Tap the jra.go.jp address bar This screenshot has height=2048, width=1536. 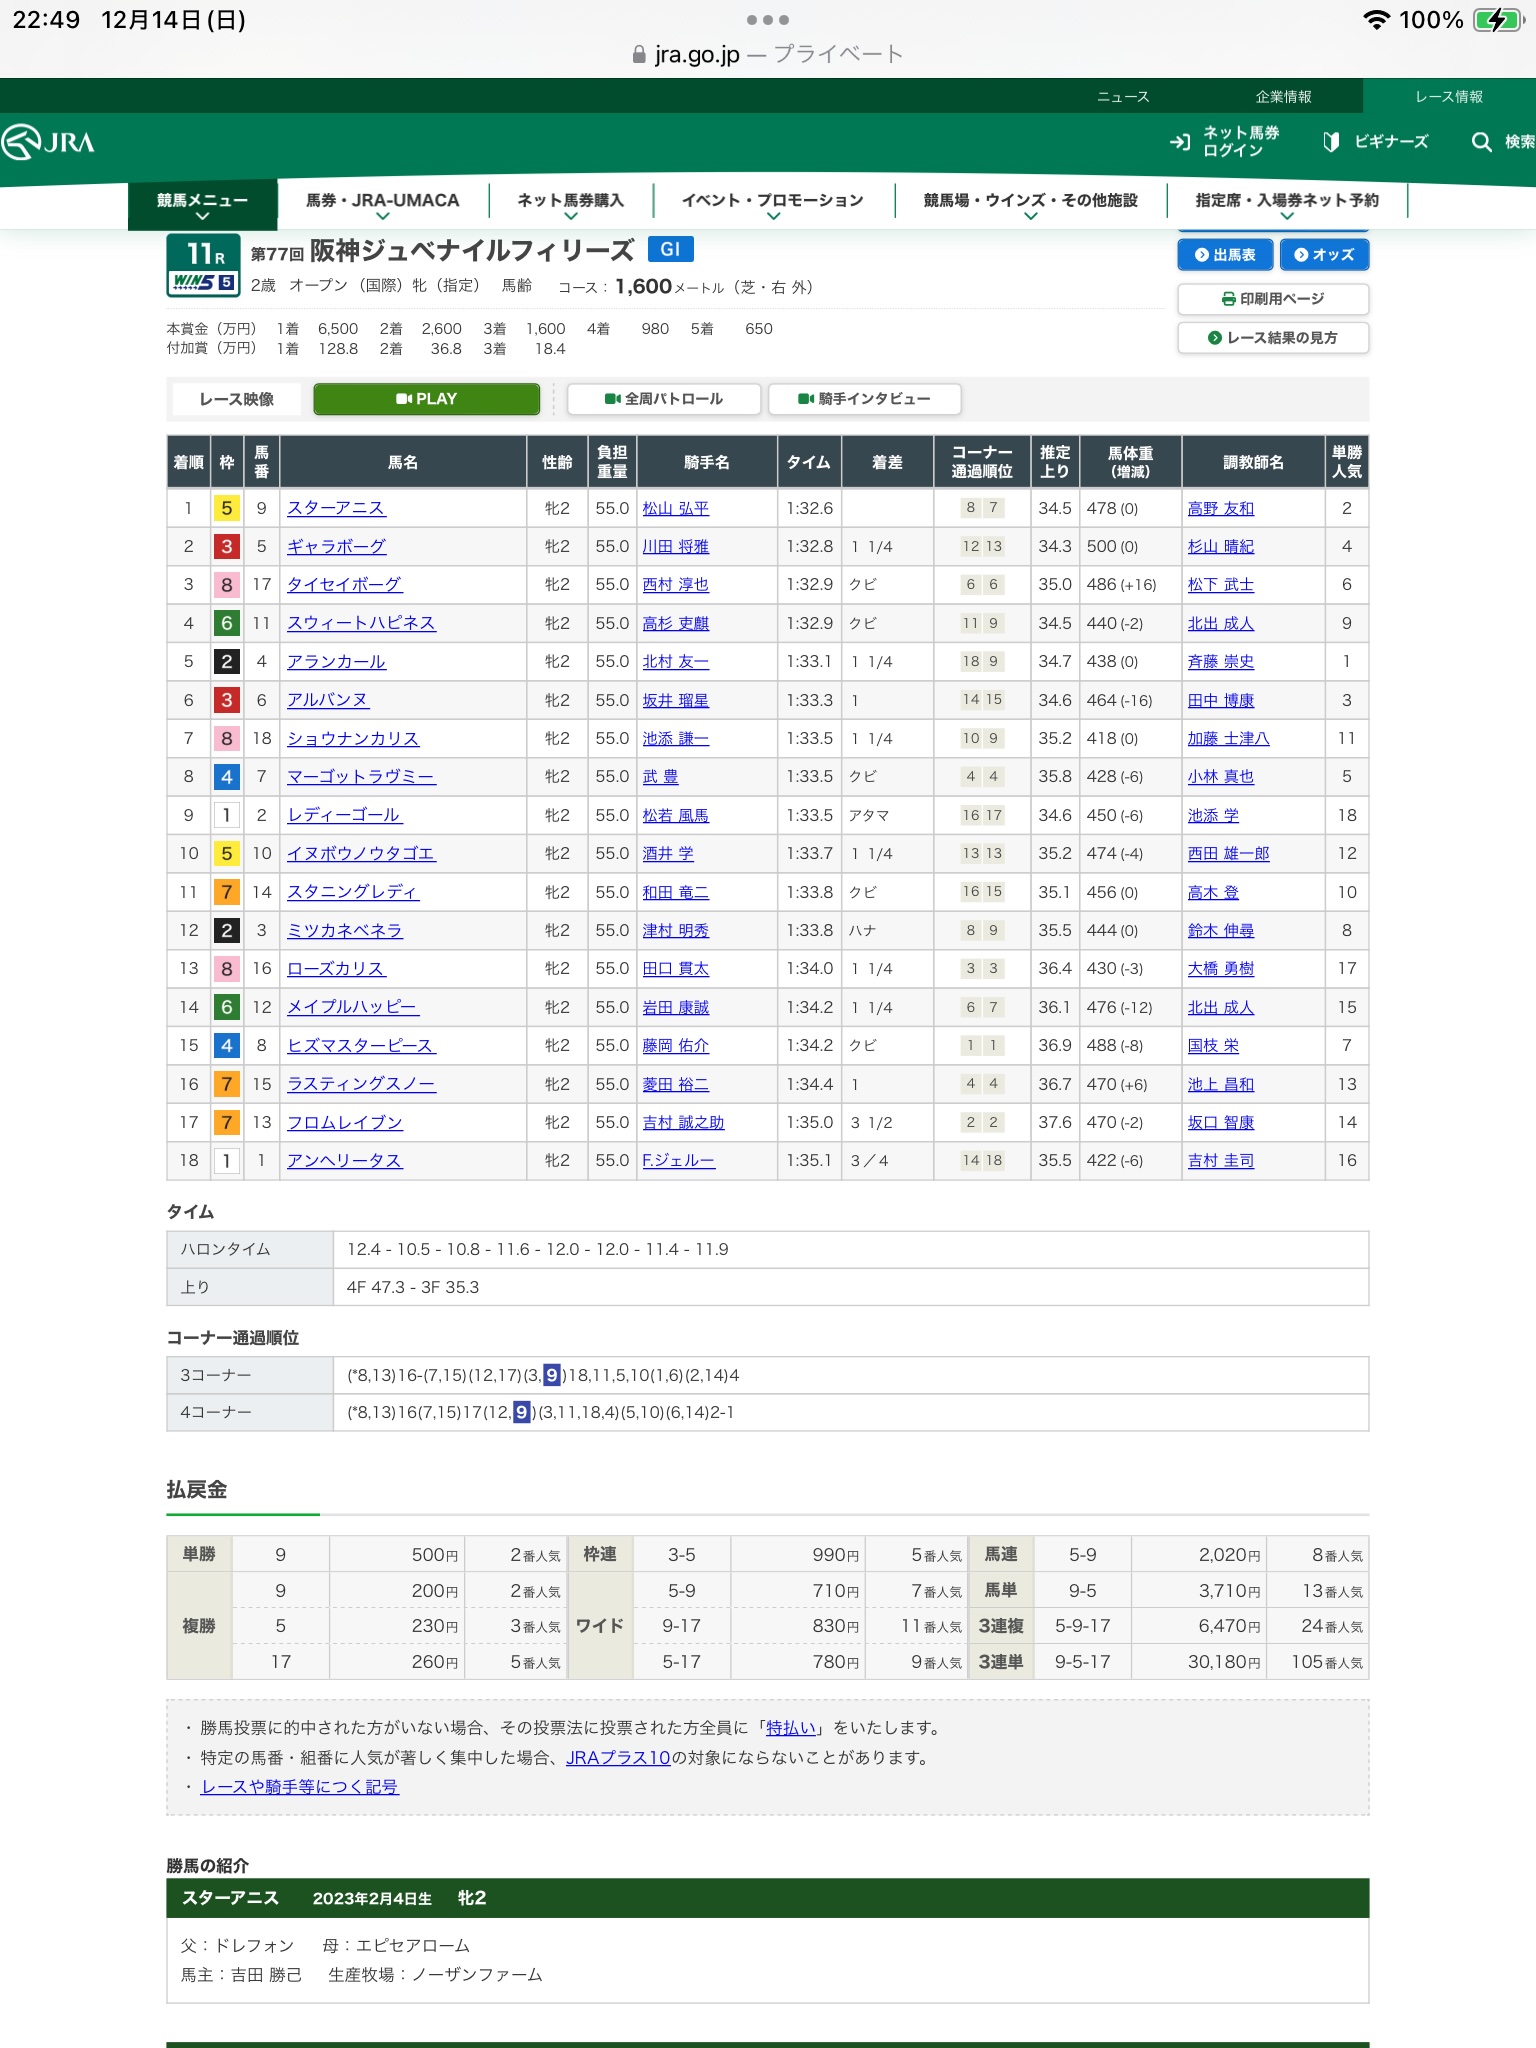tap(767, 54)
